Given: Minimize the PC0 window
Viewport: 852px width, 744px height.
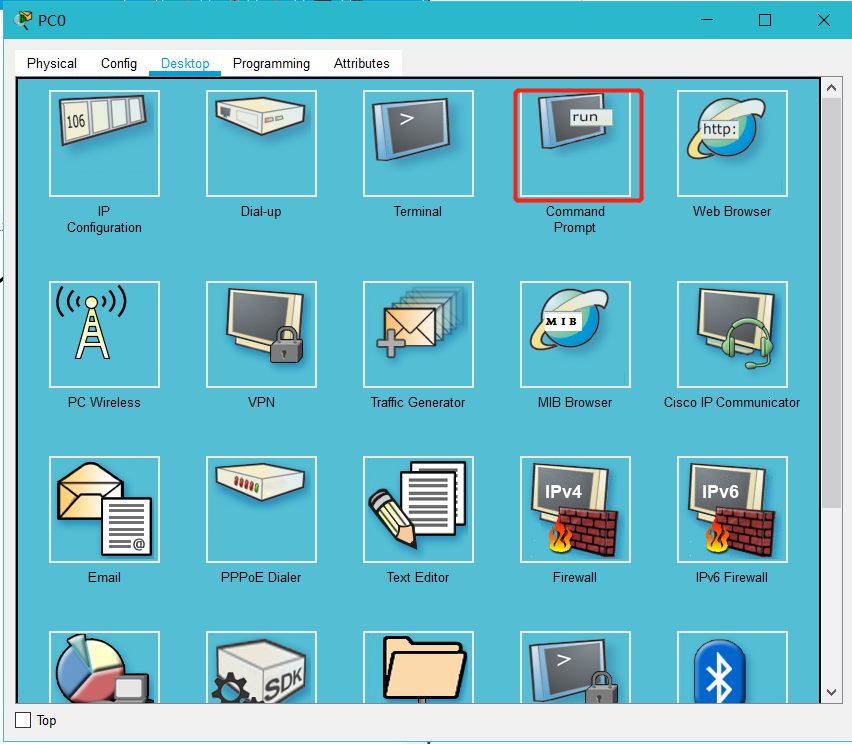Looking at the screenshot, I should pyautogui.click(x=707, y=21).
